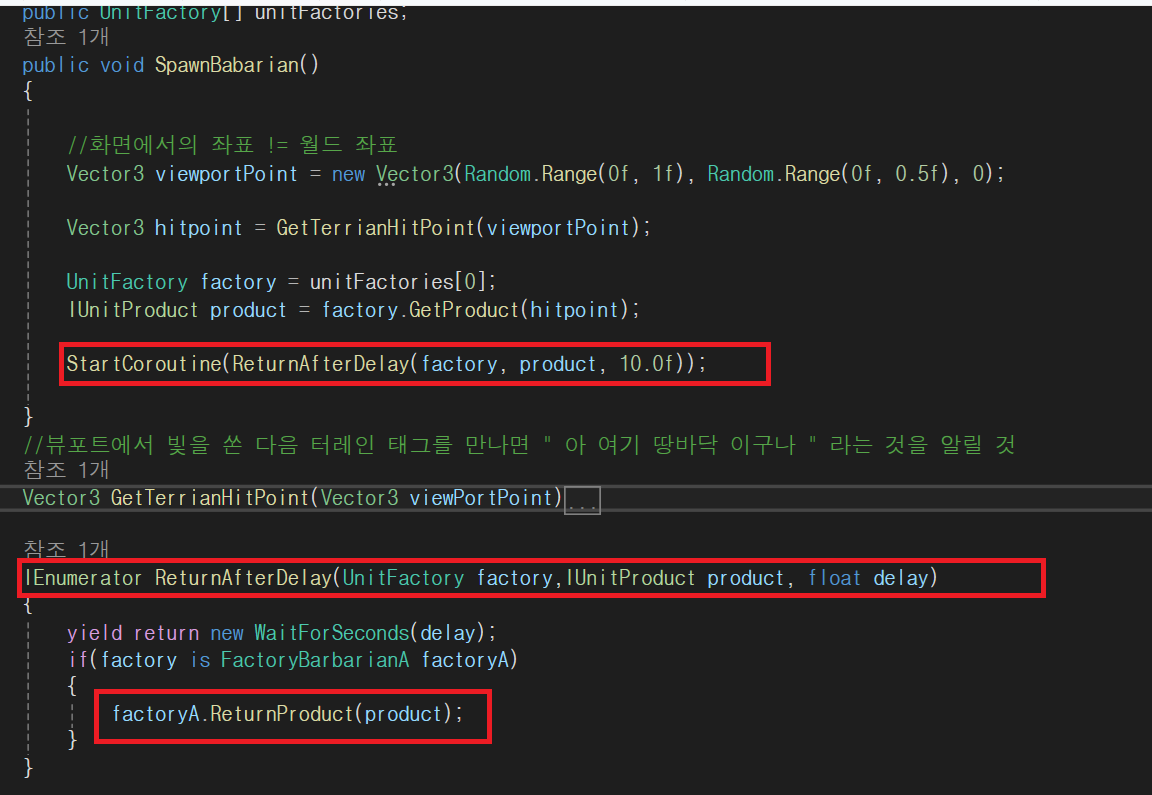Click "hitpoint" in the Vector3 hitpoint declaration
Screen dimensions: 1152x795
(x=198, y=228)
